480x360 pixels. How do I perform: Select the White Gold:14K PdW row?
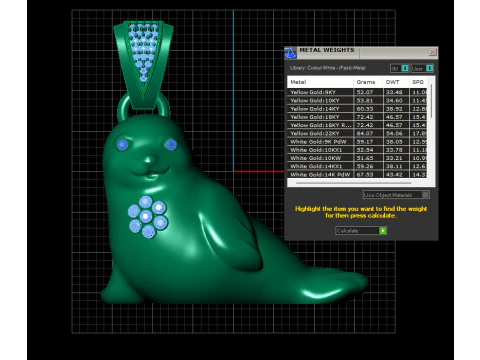coord(357,174)
